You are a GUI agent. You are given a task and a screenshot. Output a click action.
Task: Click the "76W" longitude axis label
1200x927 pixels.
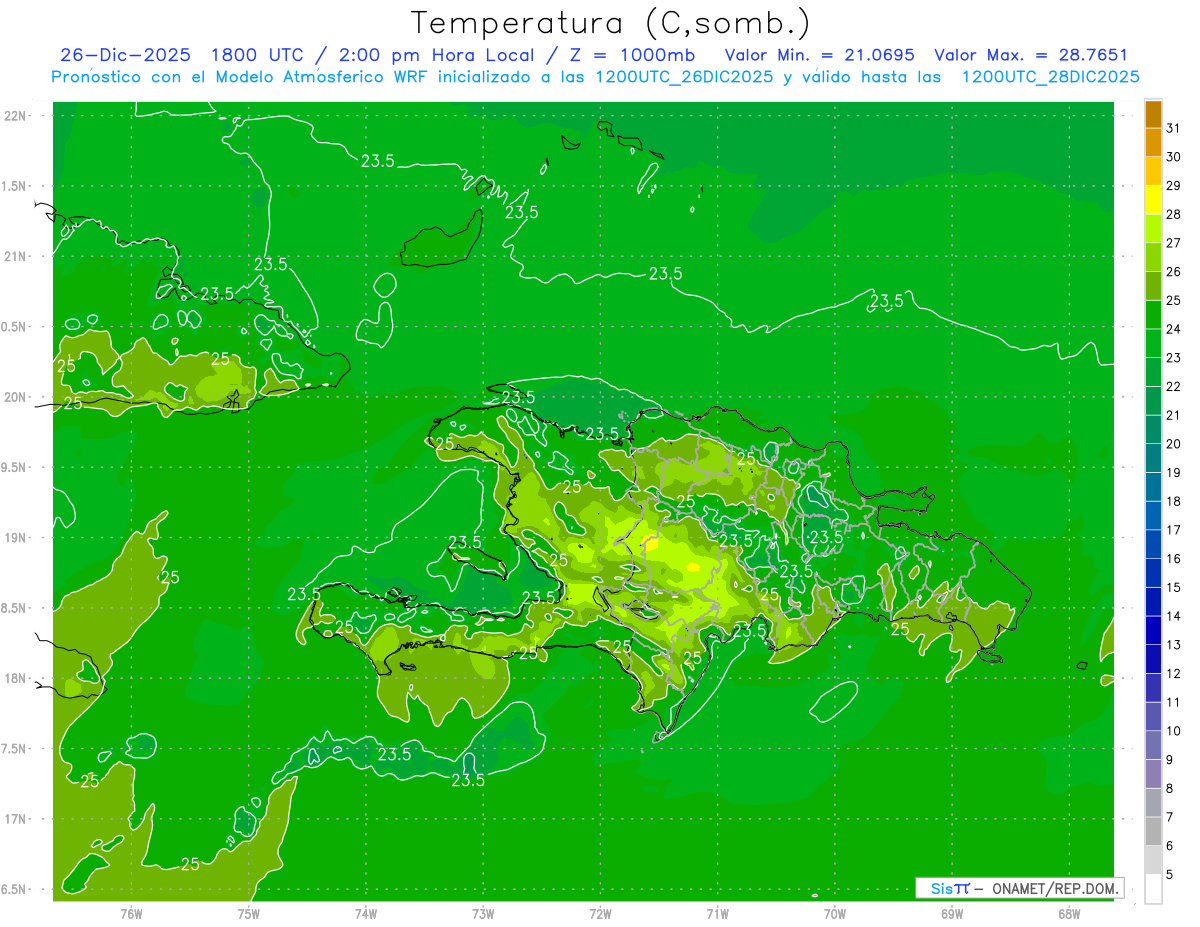click(x=131, y=914)
